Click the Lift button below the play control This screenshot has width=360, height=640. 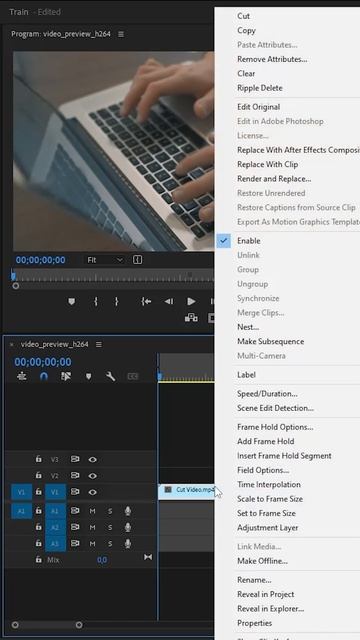[191, 318]
